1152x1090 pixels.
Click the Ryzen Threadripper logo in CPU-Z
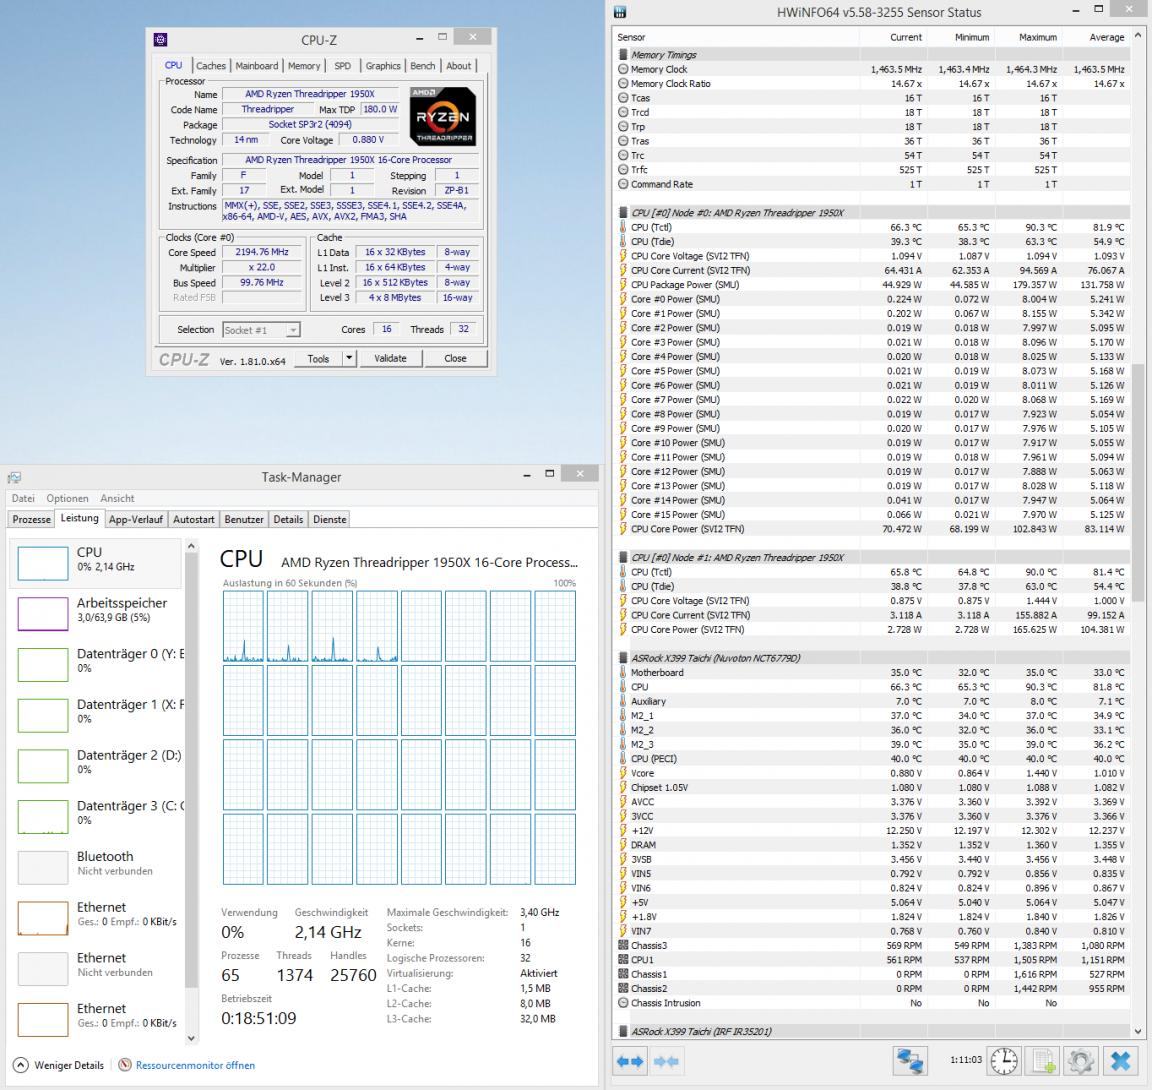[x=442, y=116]
